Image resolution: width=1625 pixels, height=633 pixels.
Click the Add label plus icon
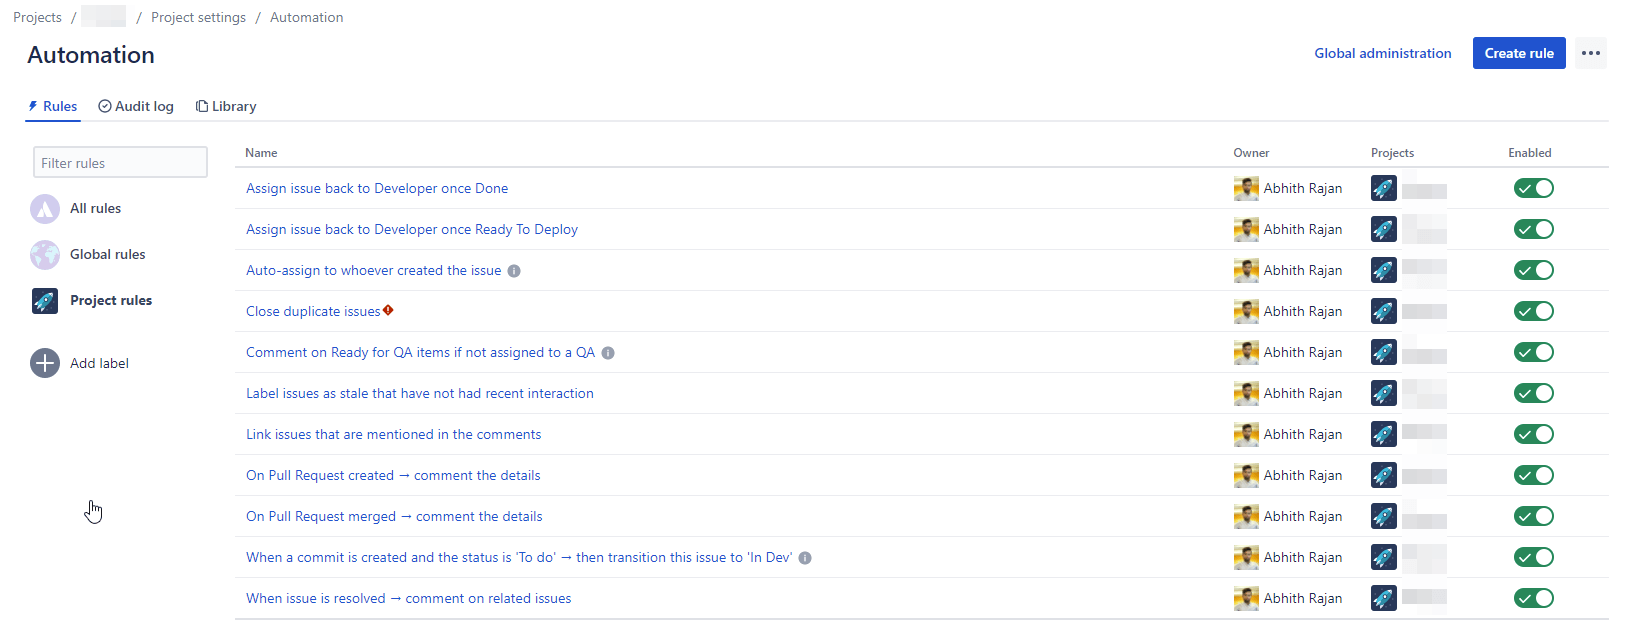tap(45, 363)
